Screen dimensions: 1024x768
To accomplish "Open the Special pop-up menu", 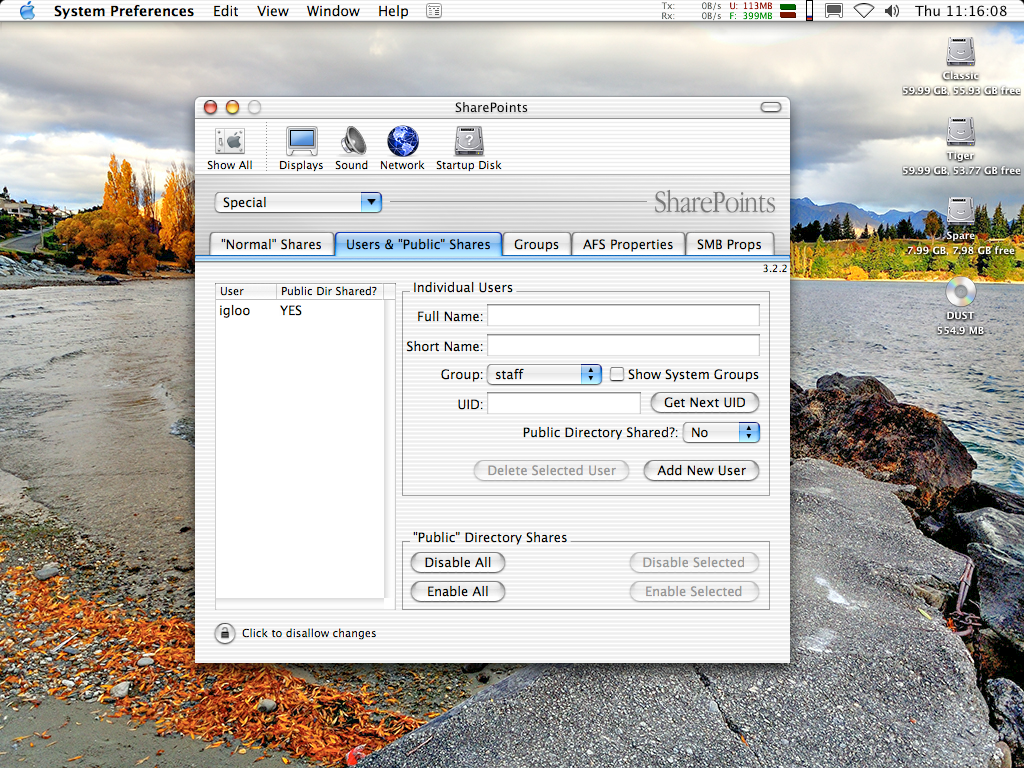I will (298, 202).
